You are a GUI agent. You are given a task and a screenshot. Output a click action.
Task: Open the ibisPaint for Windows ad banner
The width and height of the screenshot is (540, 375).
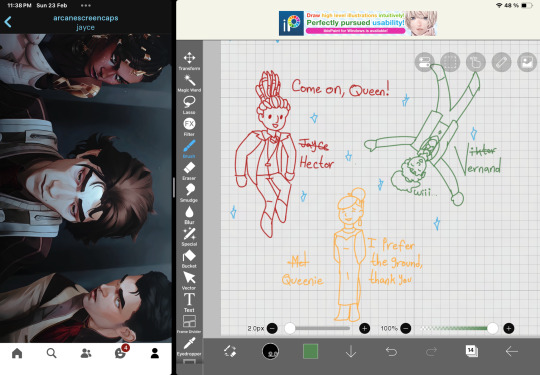[358, 23]
